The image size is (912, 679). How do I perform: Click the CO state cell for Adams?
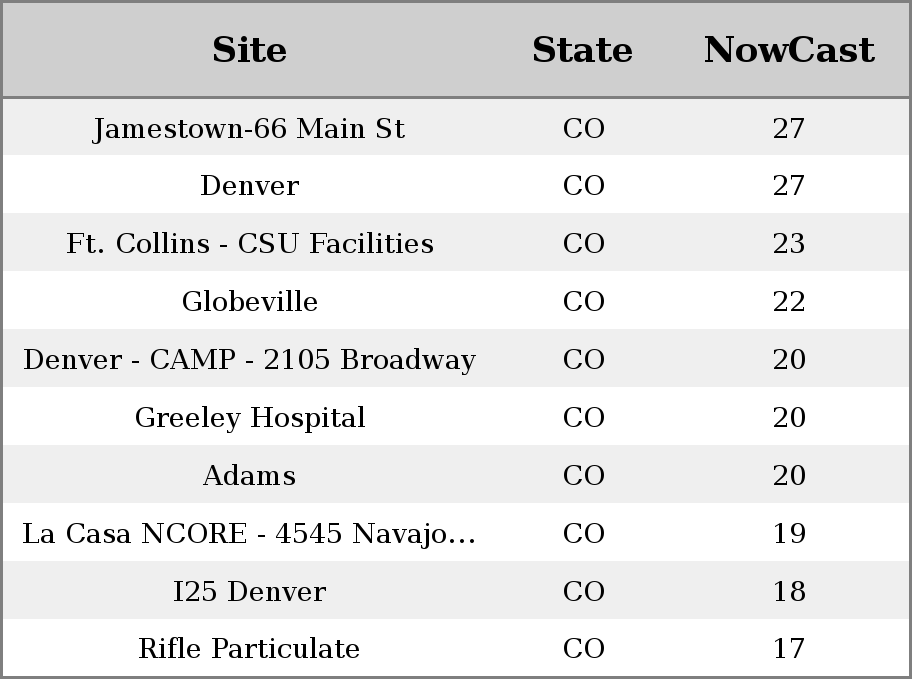click(583, 475)
